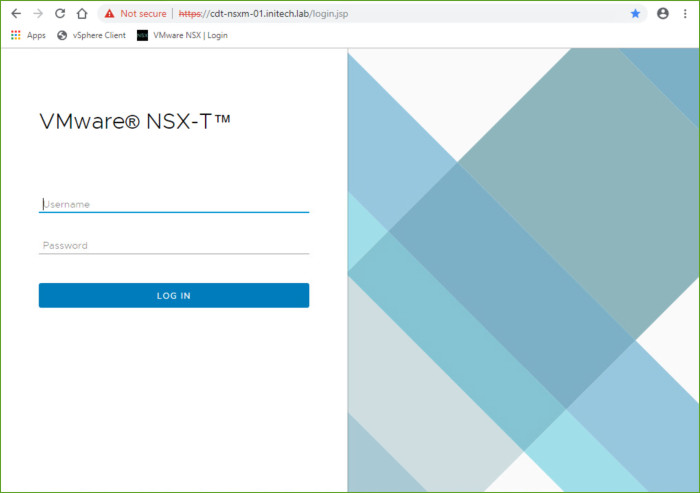Click the VMware NSX-T heading text
Viewport: 700px width, 493px height.
(135, 121)
